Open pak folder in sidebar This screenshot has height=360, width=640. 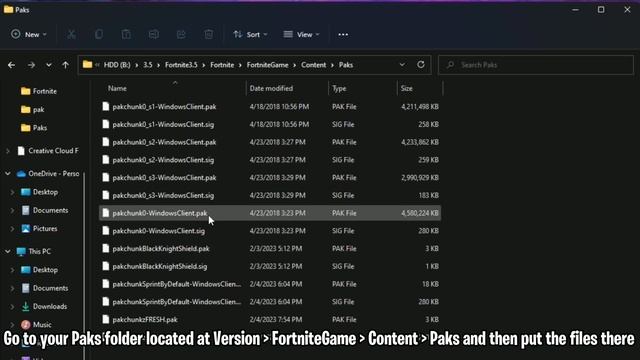click(33, 109)
